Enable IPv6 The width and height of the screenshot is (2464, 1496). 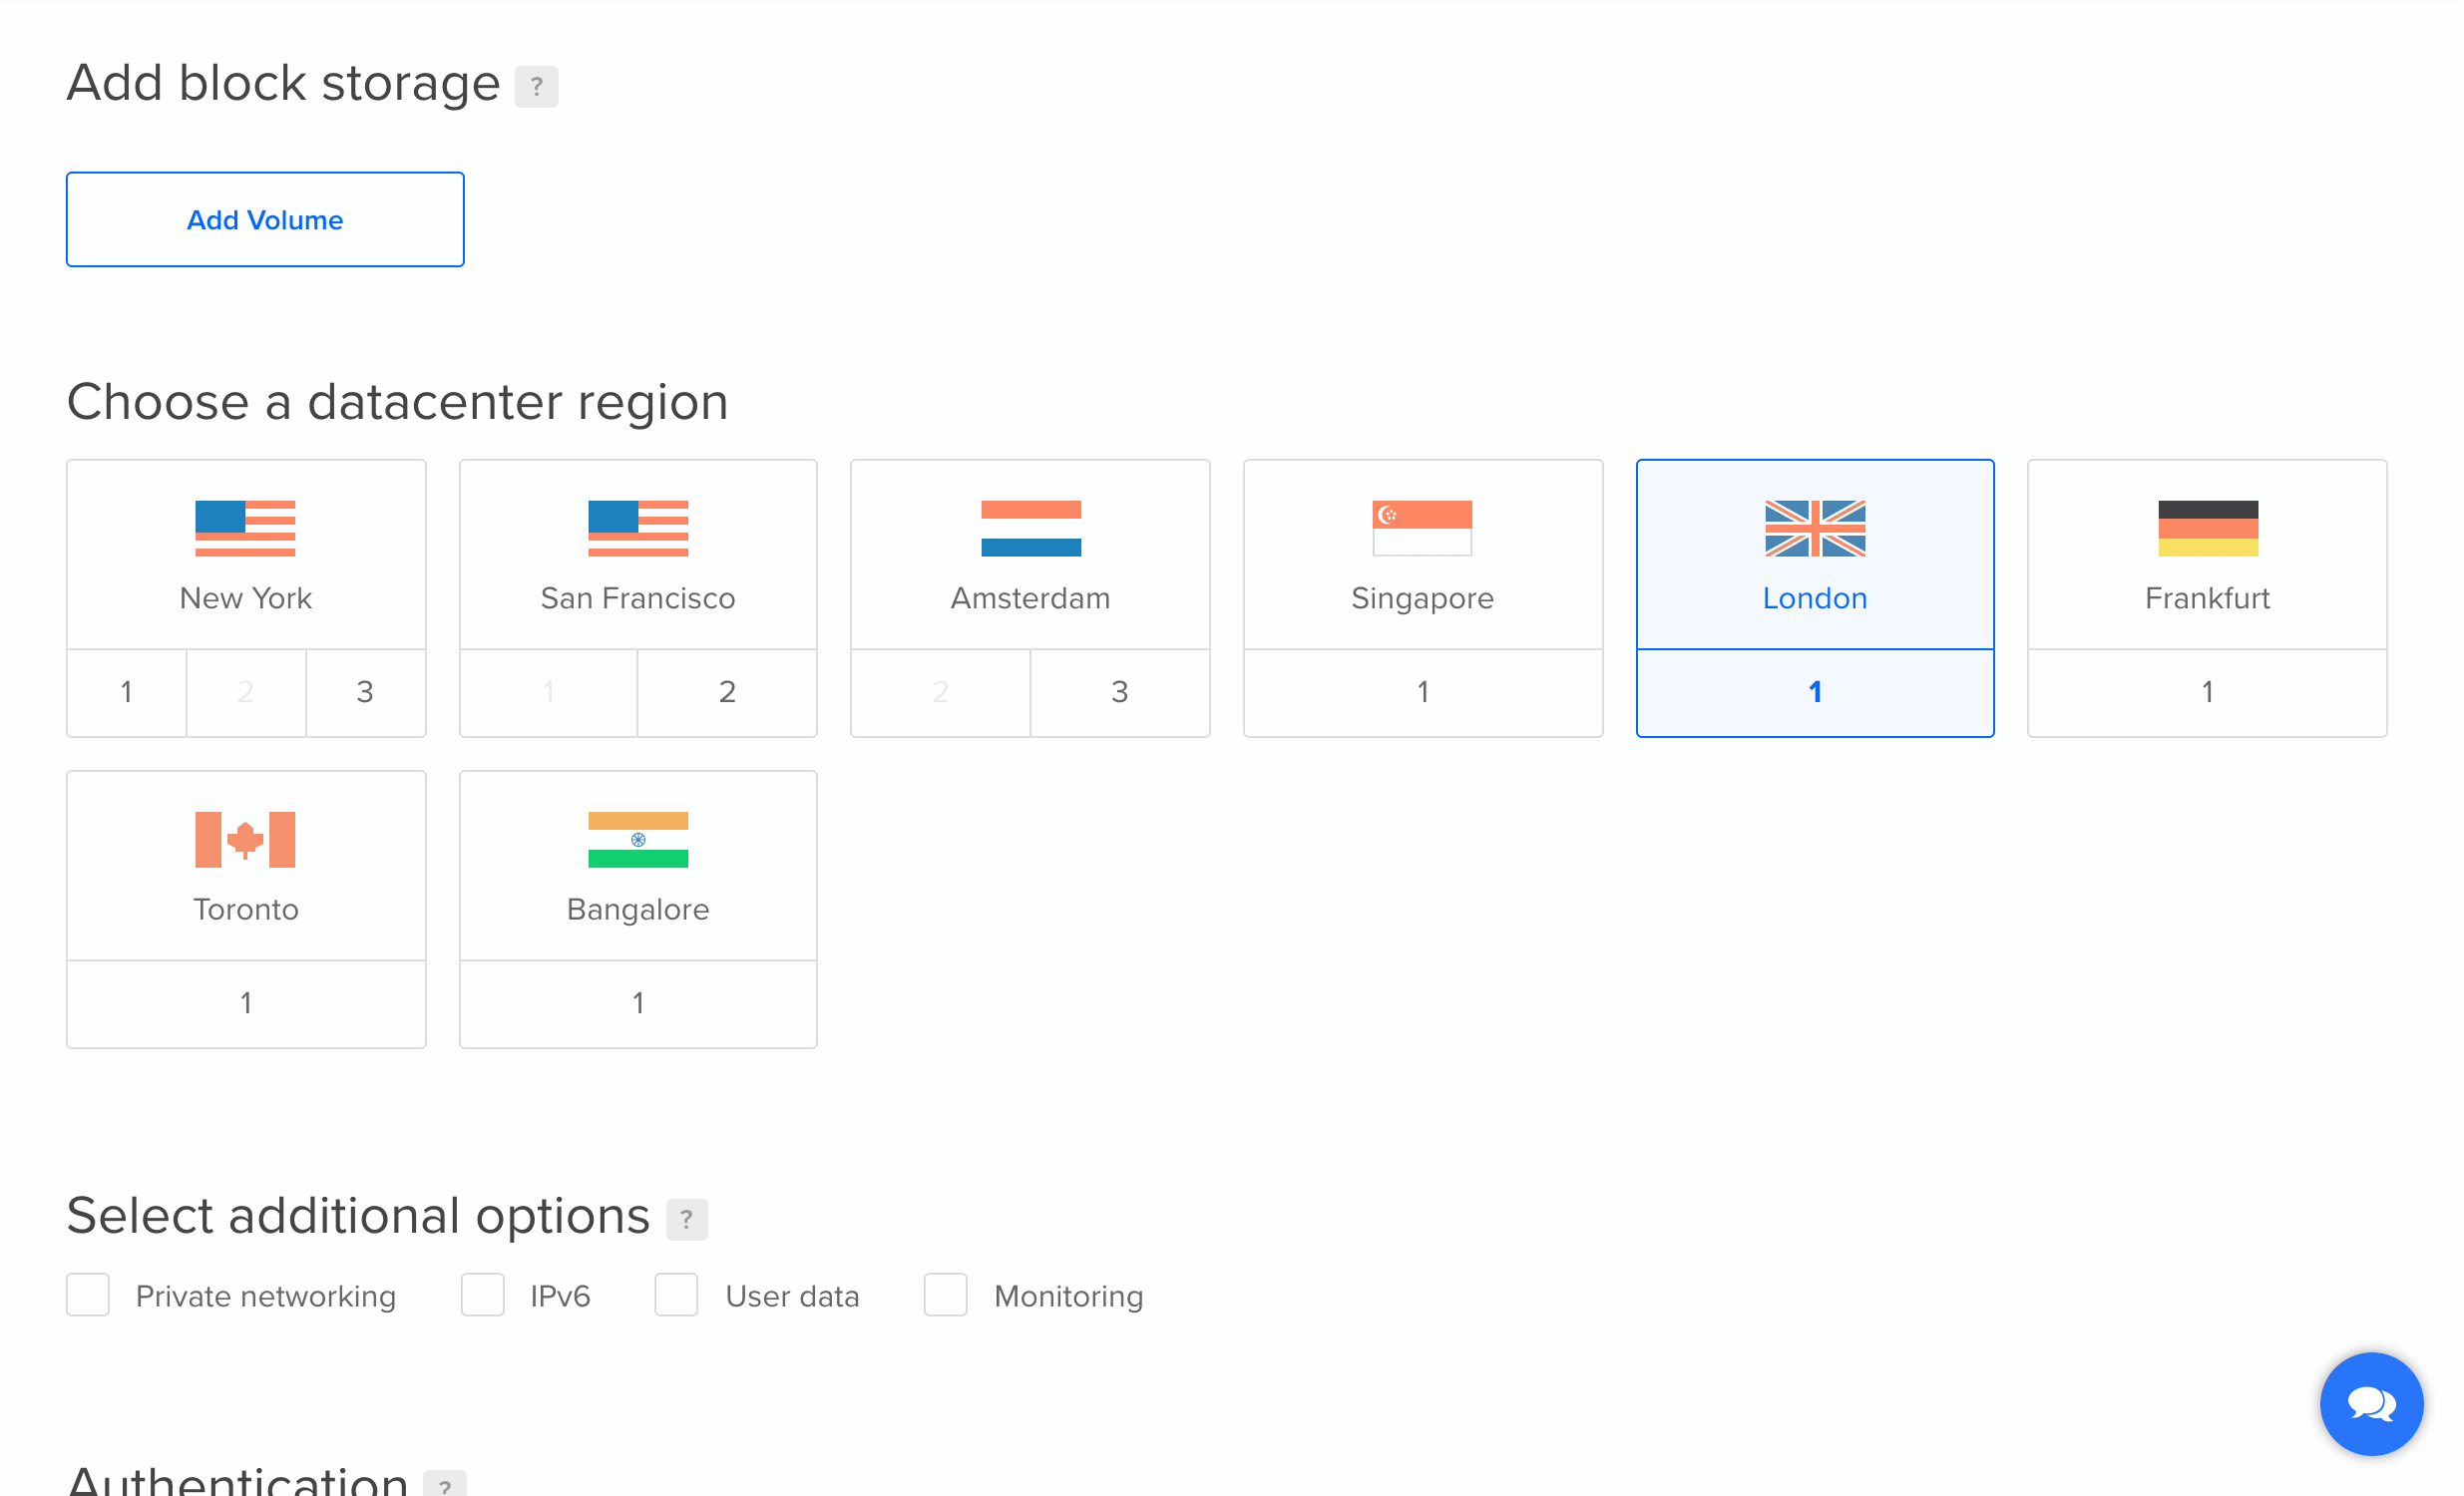tap(483, 1294)
